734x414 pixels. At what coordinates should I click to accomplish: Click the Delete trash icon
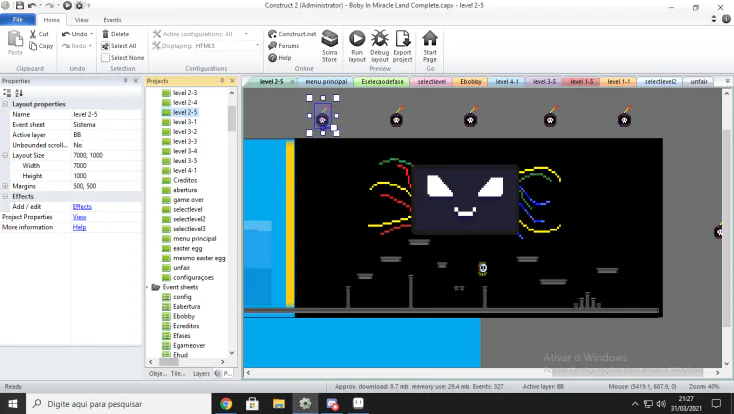pyautogui.click(x=105, y=34)
